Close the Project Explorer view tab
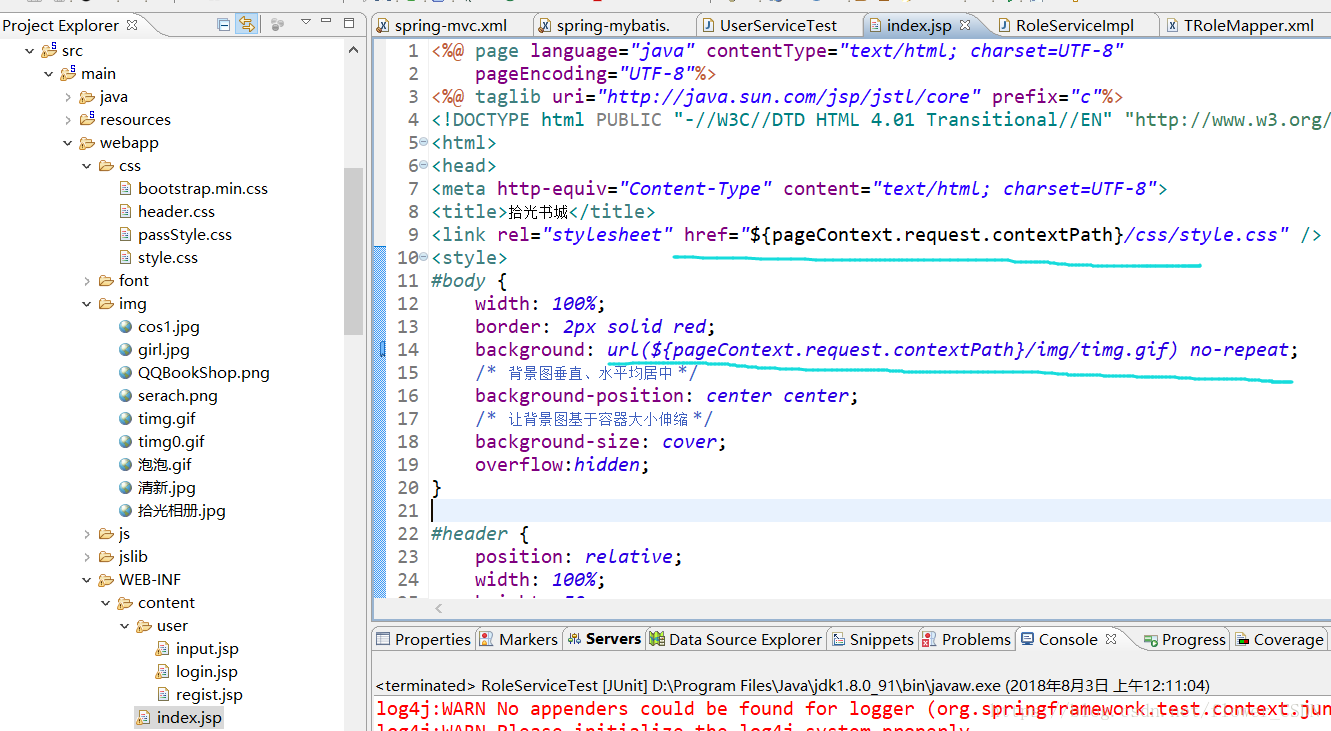The height and width of the screenshot is (731, 1331). click(133, 25)
